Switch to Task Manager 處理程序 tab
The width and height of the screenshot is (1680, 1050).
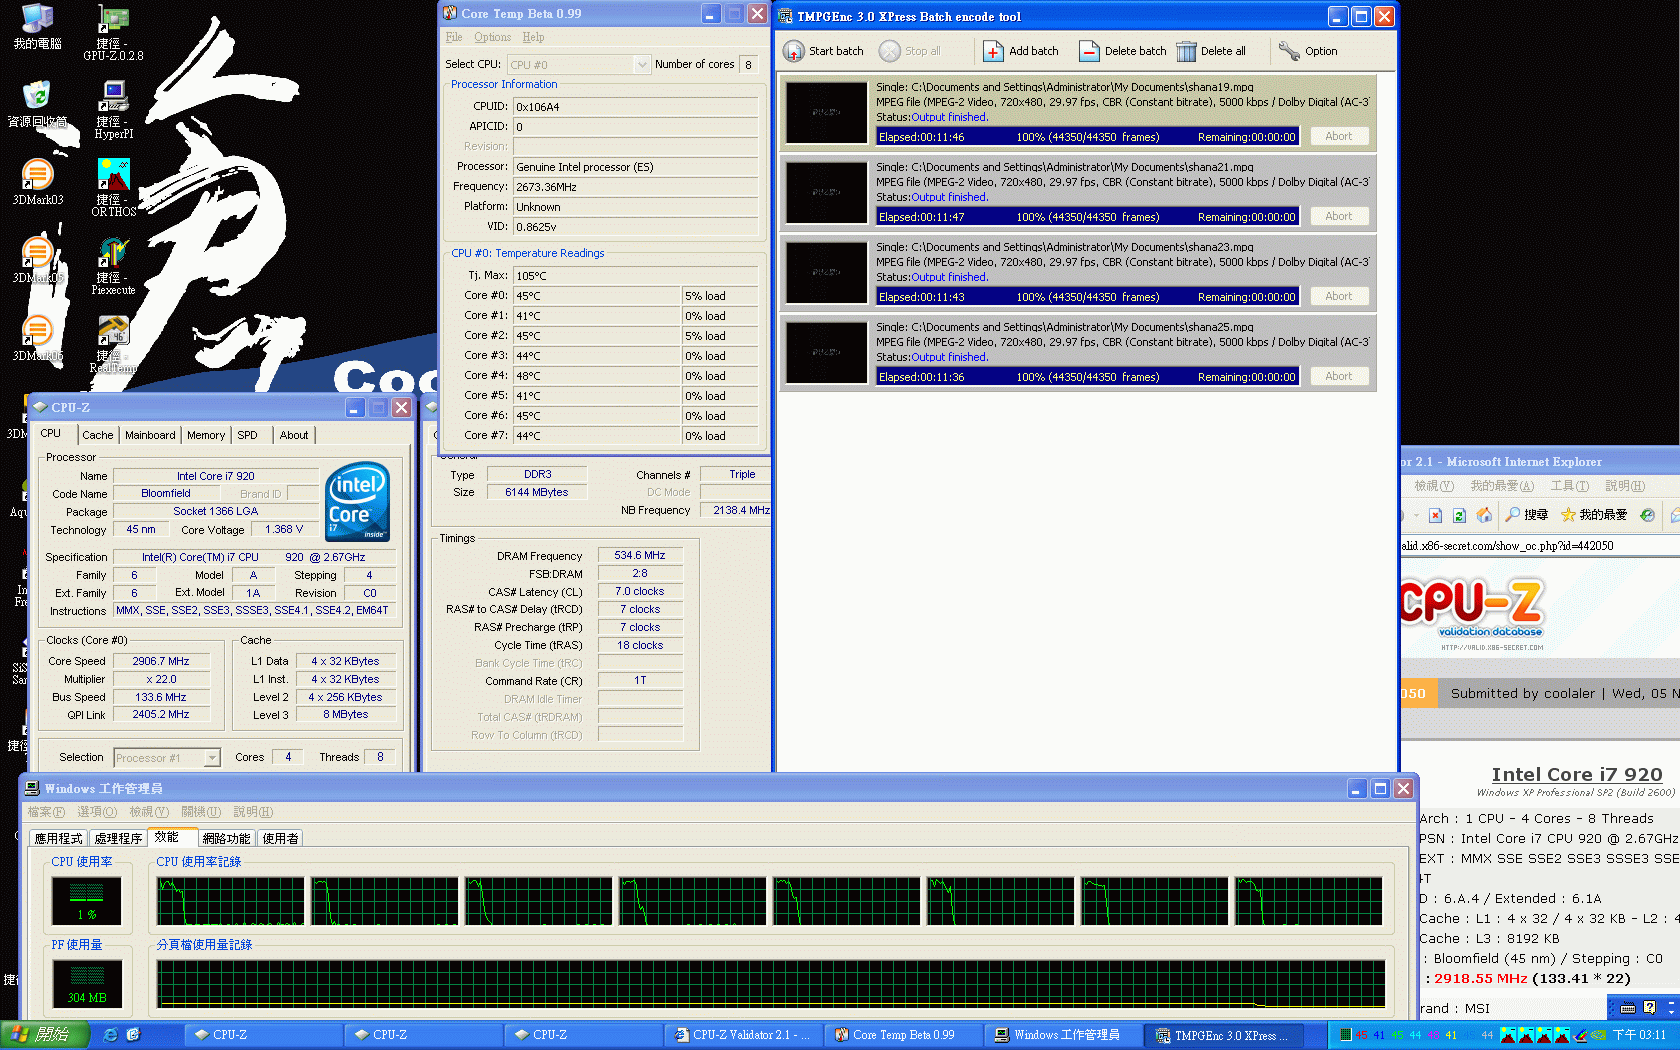click(x=118, y=839)
